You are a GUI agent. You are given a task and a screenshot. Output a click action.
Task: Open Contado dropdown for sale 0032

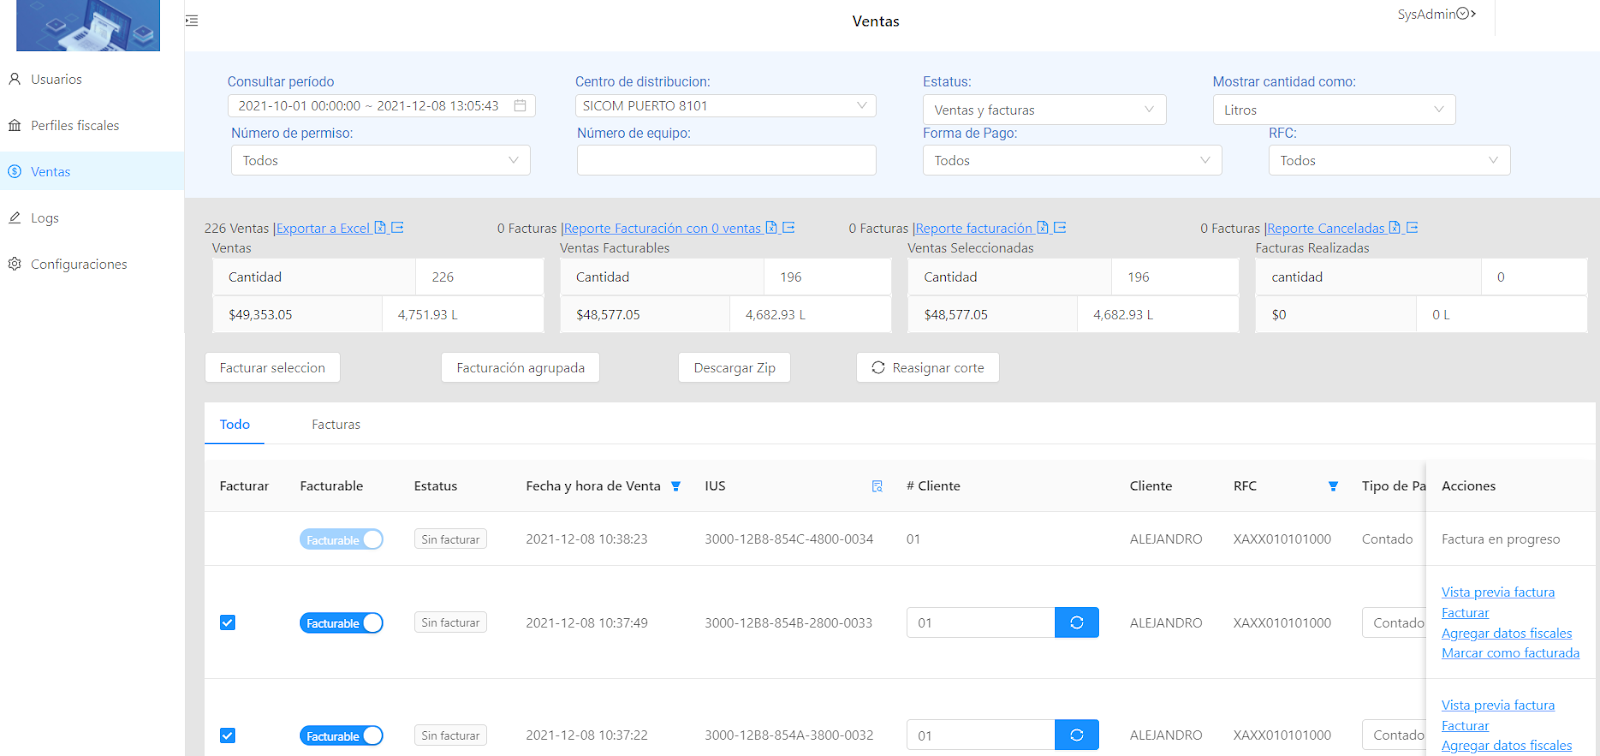click(1394, 735)
